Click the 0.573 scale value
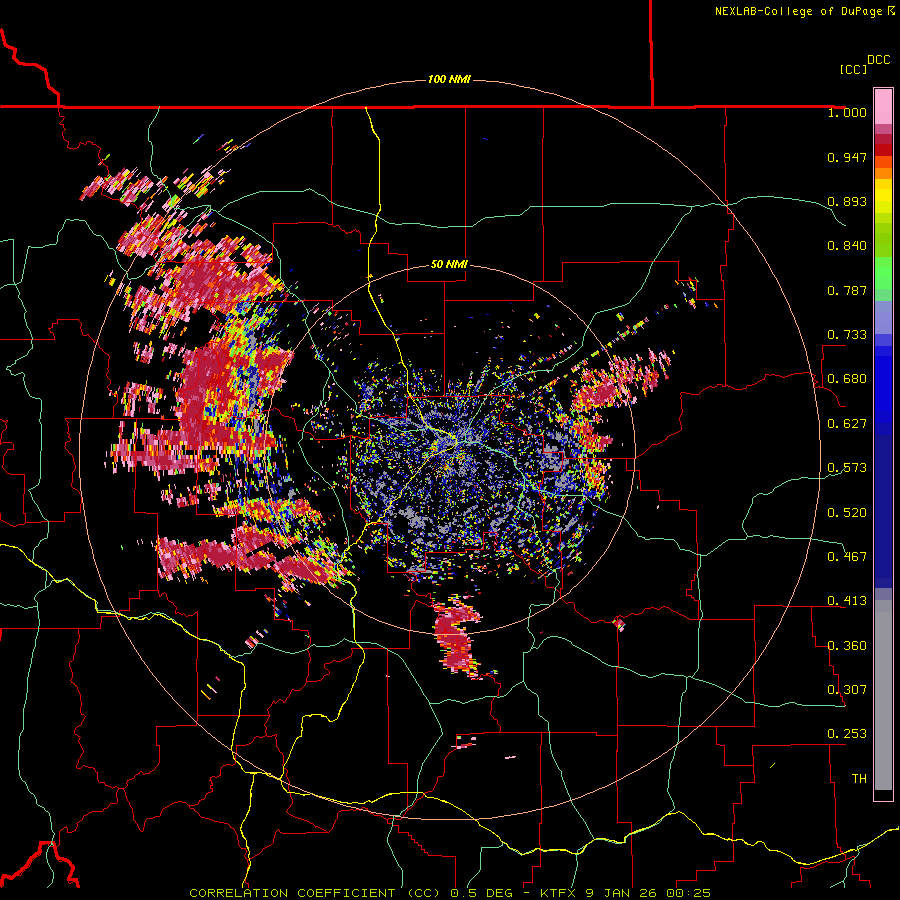 (847, 468)
